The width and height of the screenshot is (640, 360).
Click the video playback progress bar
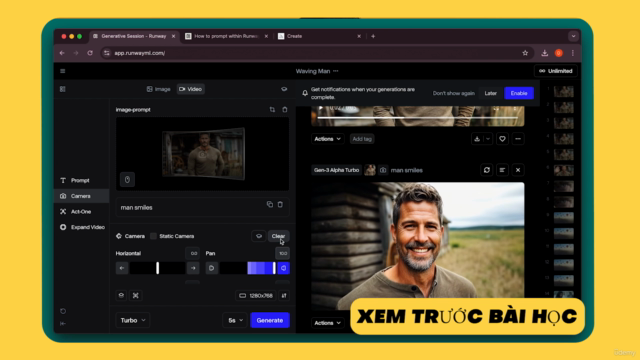418,118
